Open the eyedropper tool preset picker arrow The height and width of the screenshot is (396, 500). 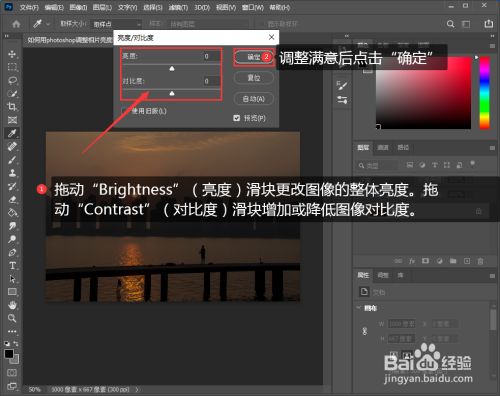click(x=48, y=24)
